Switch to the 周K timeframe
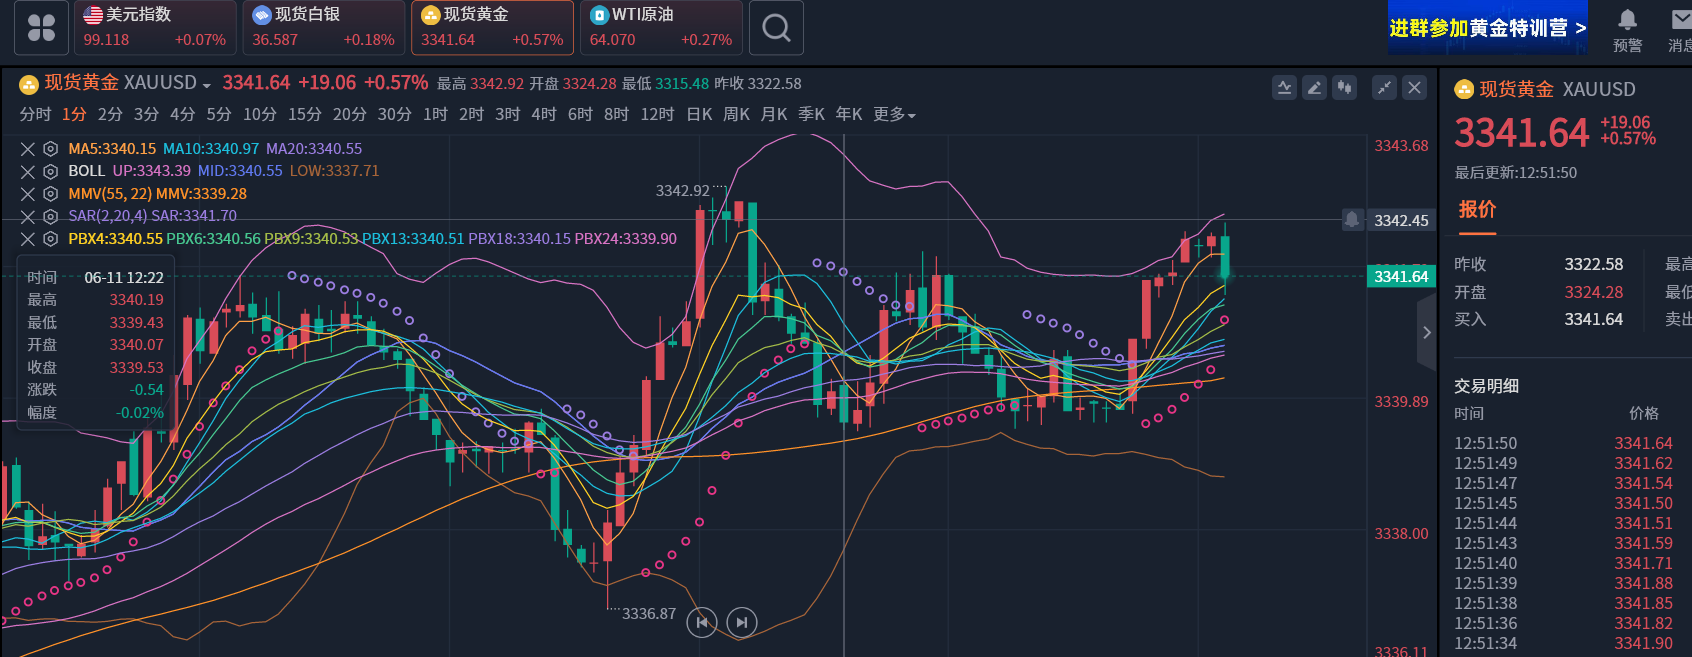1692x657 pixels. (736, 115)
